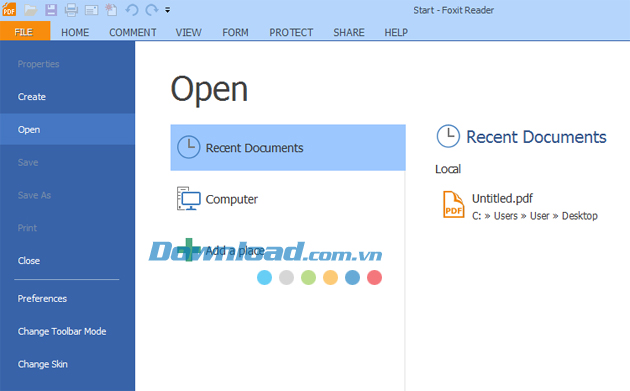Select Create in the File sidebar
The width and height of the screenshot is (630, 391).
(x=68, y=96)
